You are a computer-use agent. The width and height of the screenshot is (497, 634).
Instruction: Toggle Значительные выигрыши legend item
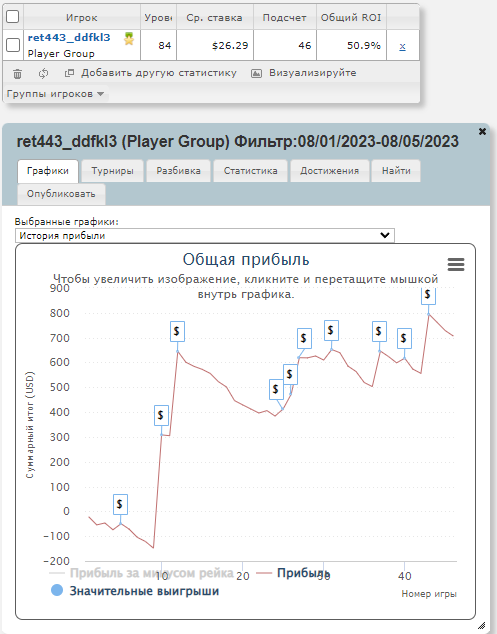coord(135,591)
